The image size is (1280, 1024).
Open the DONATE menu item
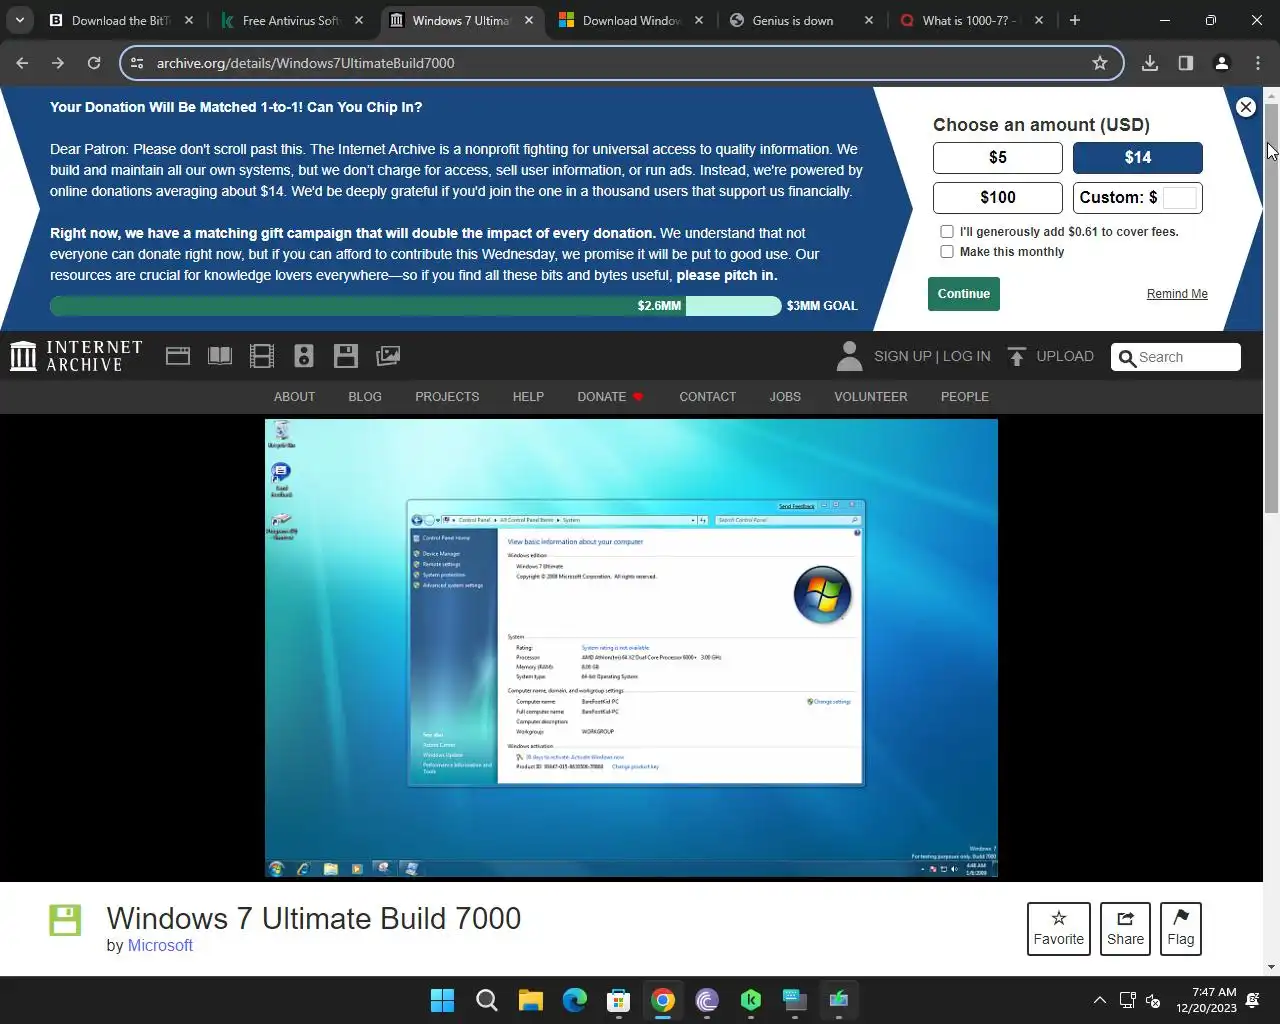point(610,397)
